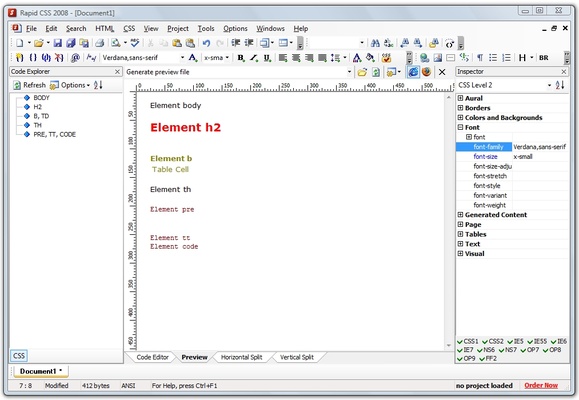Click the CSS checker icon
Image resolution: width=579 pixels, height=400 pixels.
[x=386, y=58]
